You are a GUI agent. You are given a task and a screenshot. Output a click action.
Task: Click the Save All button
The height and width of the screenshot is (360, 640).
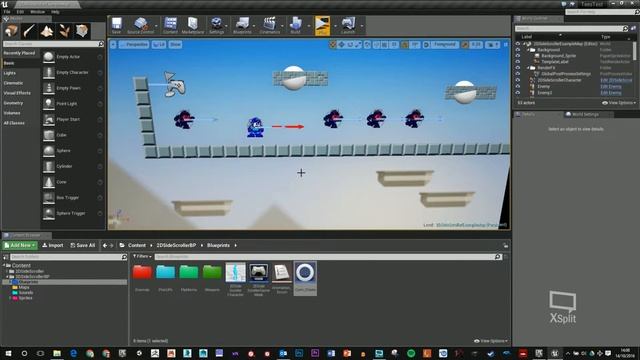click(x=82, y=245)
